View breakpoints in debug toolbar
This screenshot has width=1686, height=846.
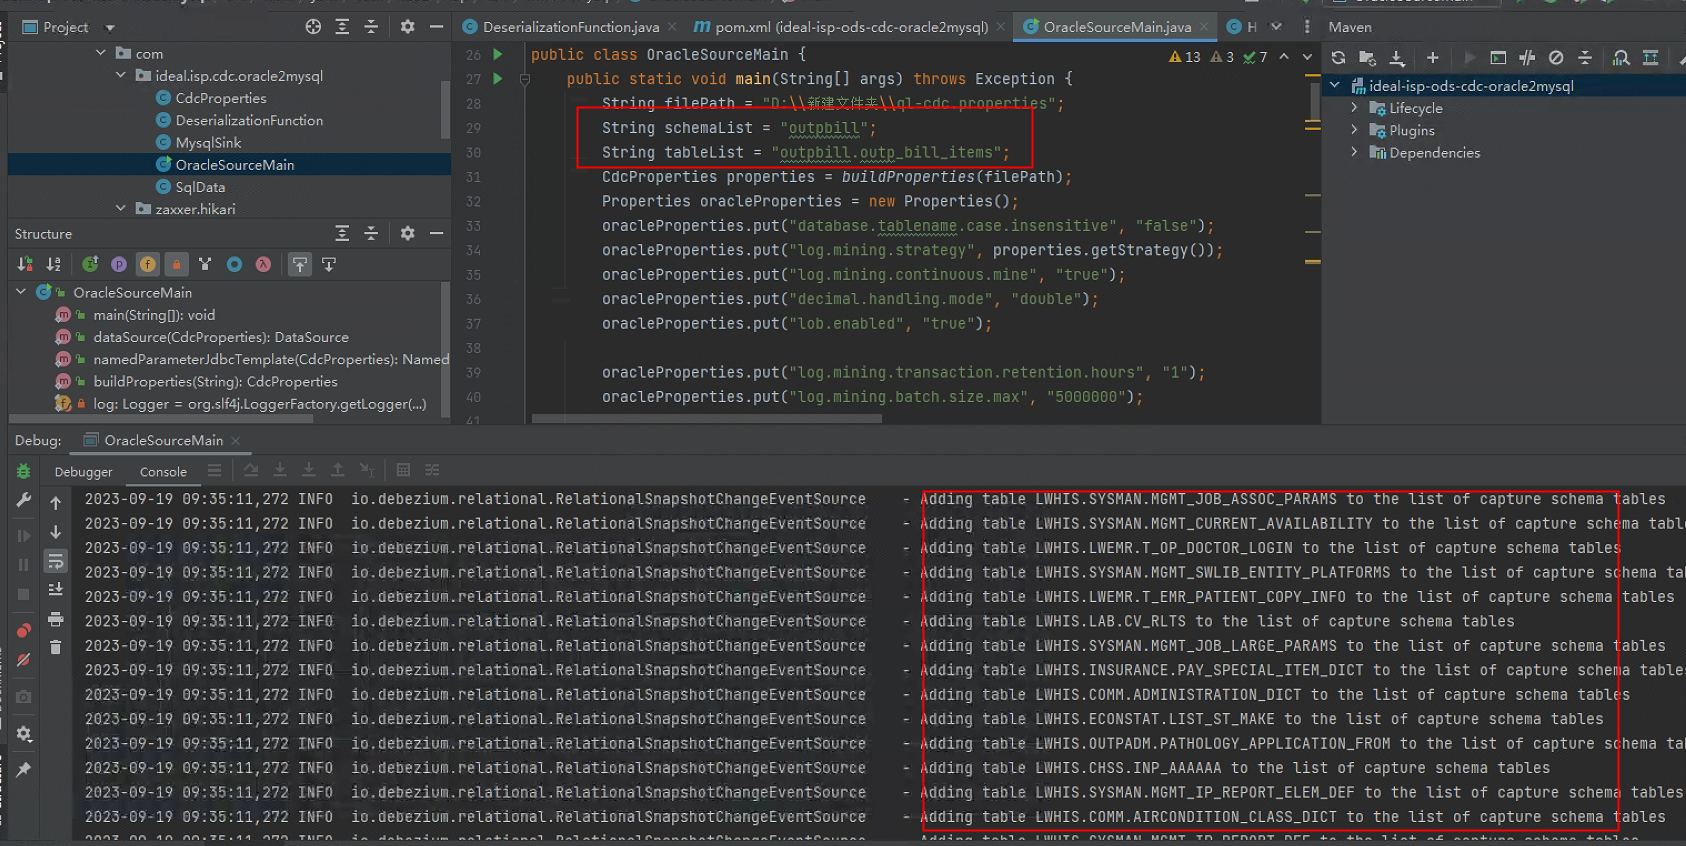point(24,630)
